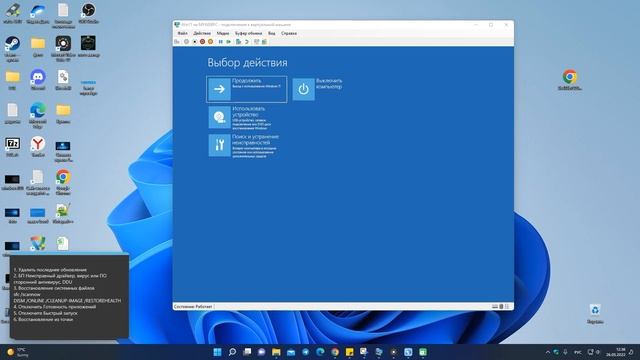Open Edge from the taskbar

click(320, 352)
